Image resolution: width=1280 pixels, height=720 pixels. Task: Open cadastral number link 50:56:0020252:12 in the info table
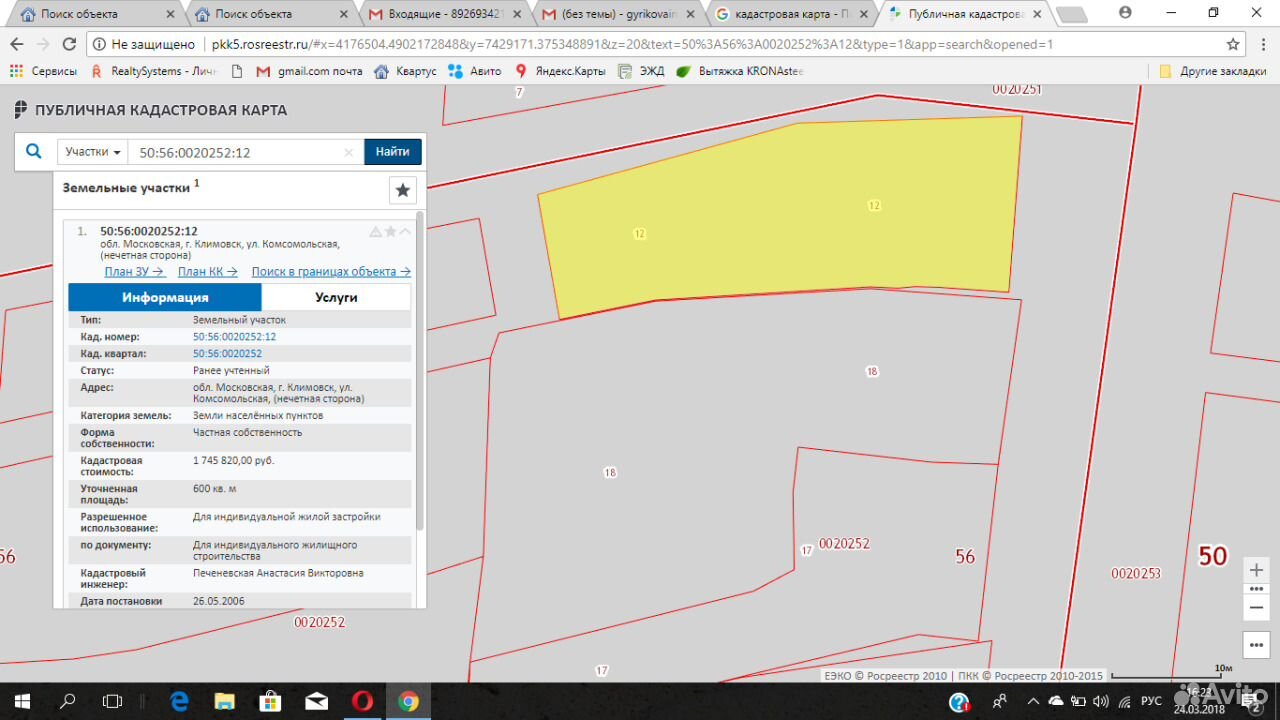click(x=234, y=337)
